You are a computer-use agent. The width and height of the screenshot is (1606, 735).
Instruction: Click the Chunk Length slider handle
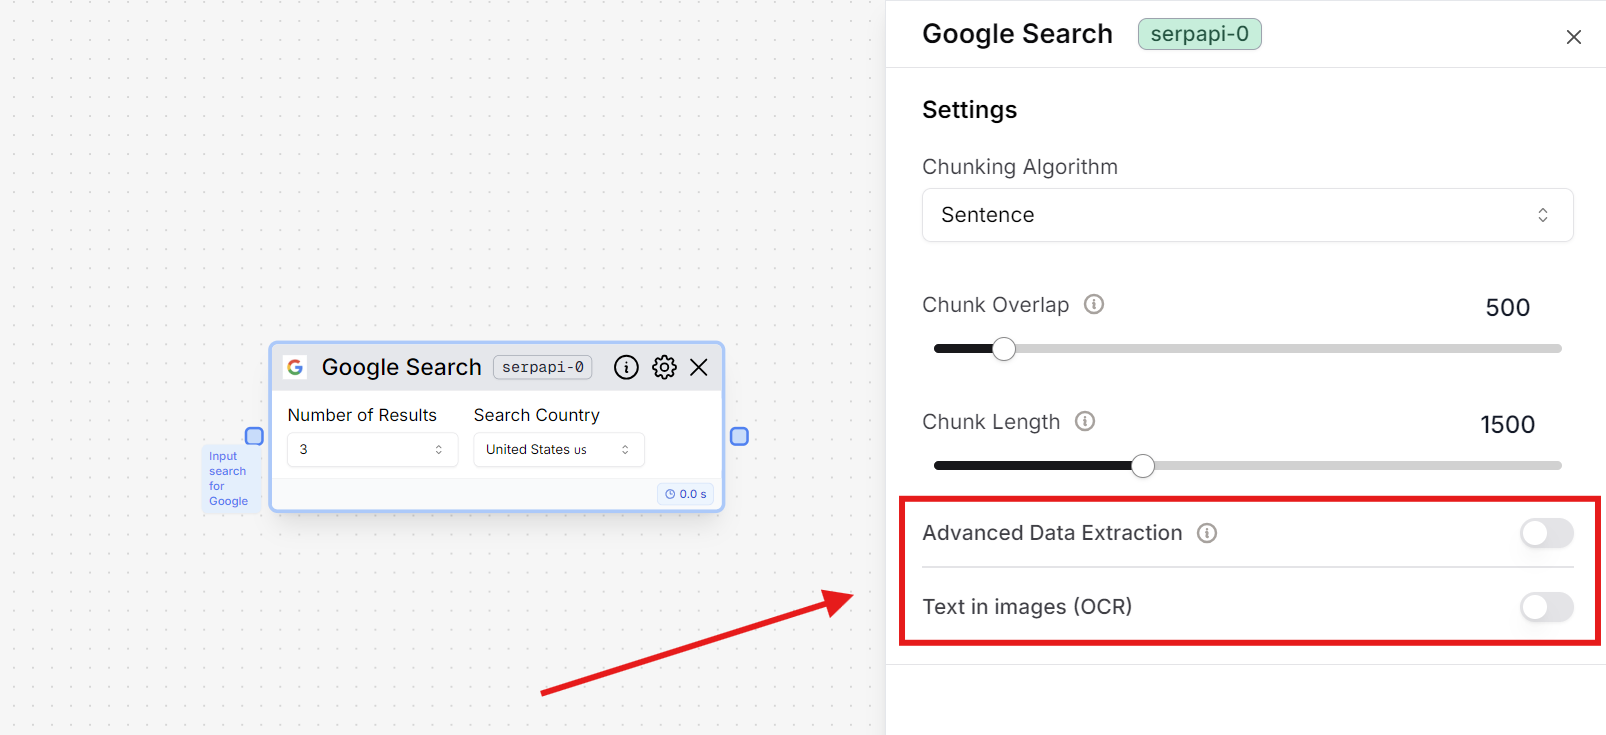click(x=1143, y=466)
